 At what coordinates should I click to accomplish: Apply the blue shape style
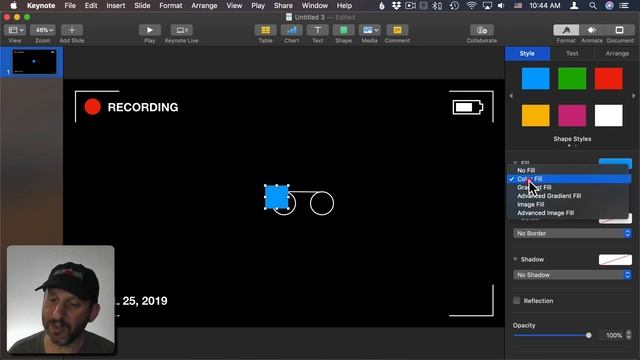[x=536, y=78]
